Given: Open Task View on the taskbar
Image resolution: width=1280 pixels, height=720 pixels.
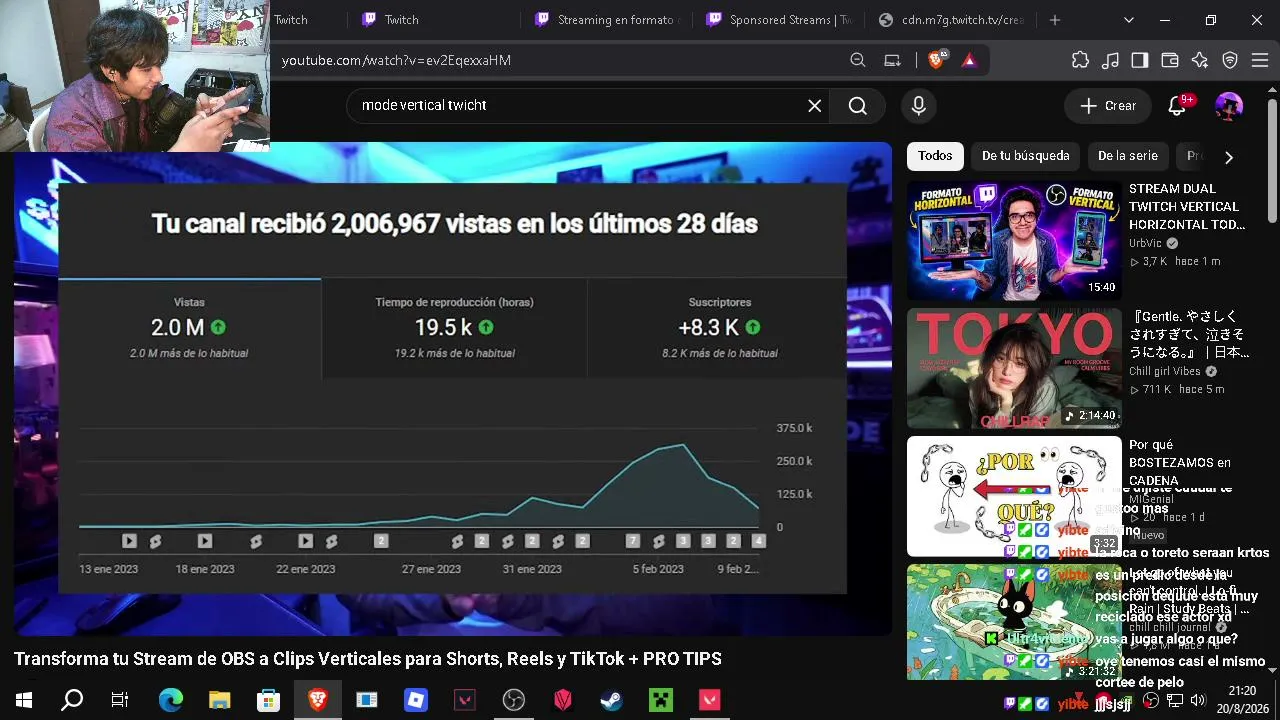Looking at the screenshot, I should click(120, 700).
